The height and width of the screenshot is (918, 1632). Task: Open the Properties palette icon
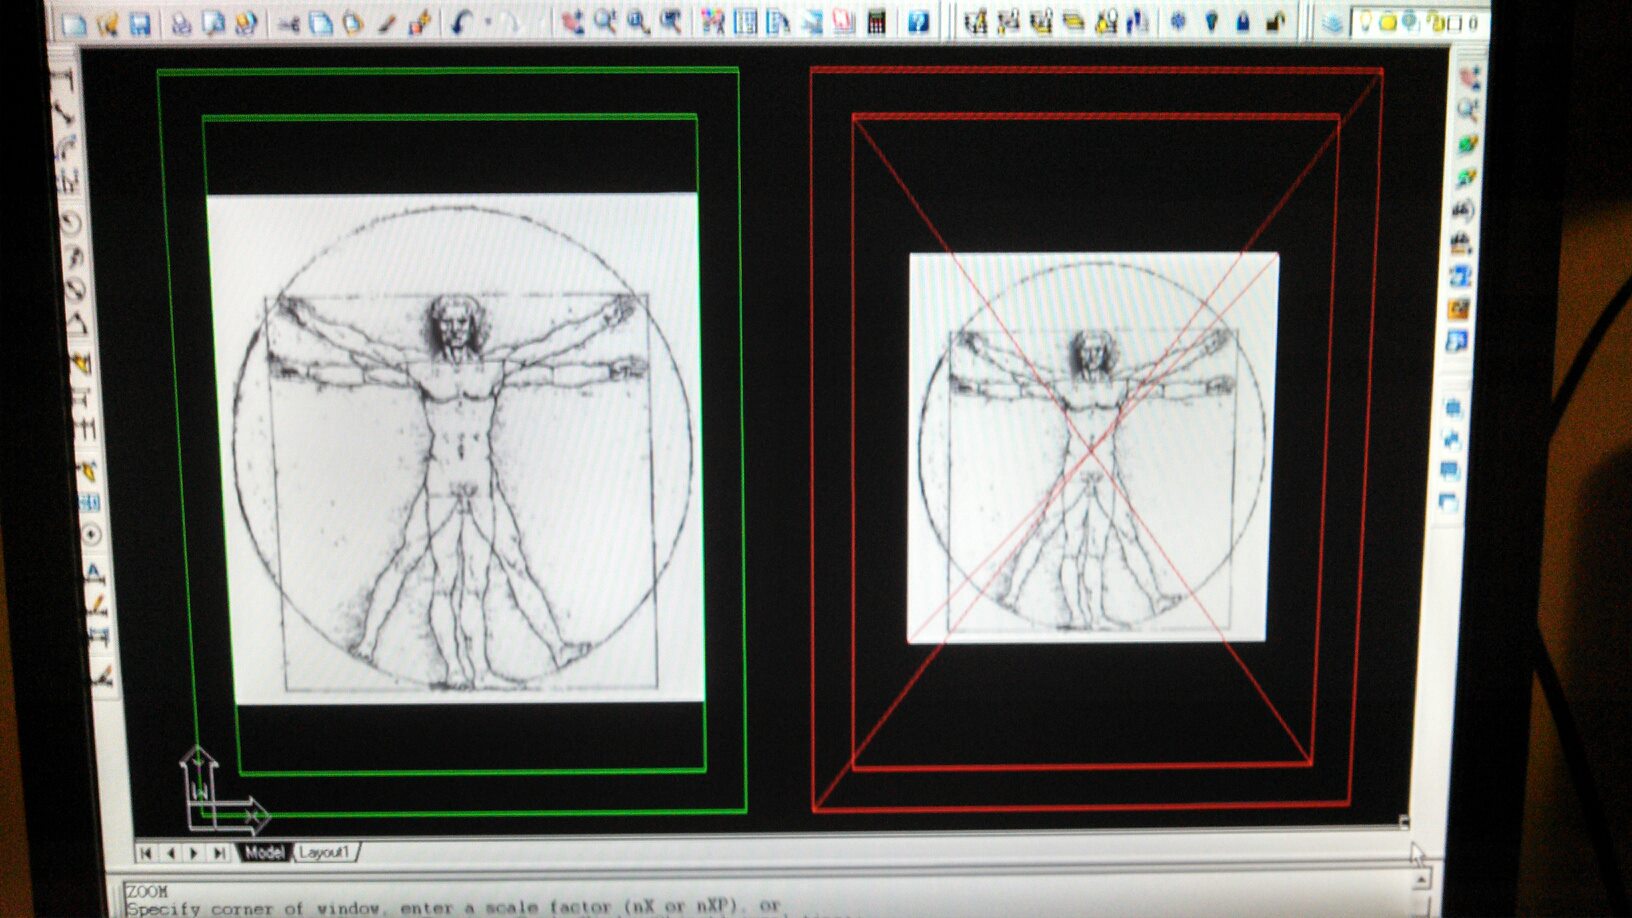(x=713, y=21)
